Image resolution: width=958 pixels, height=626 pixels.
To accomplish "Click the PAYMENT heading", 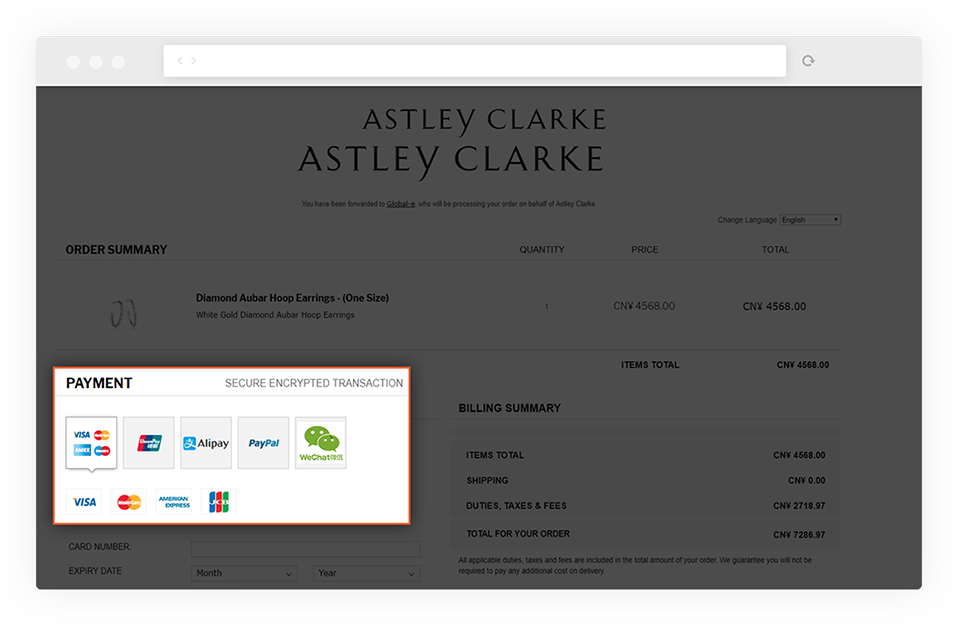I will coord(99,384).
